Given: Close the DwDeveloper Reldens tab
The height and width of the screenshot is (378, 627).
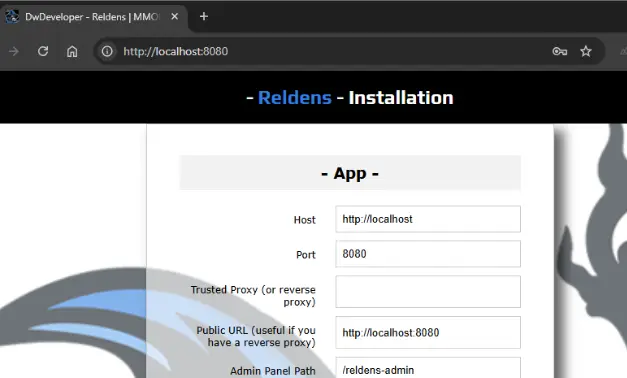Looking at the screenshot, I should (x=174, y=17).
